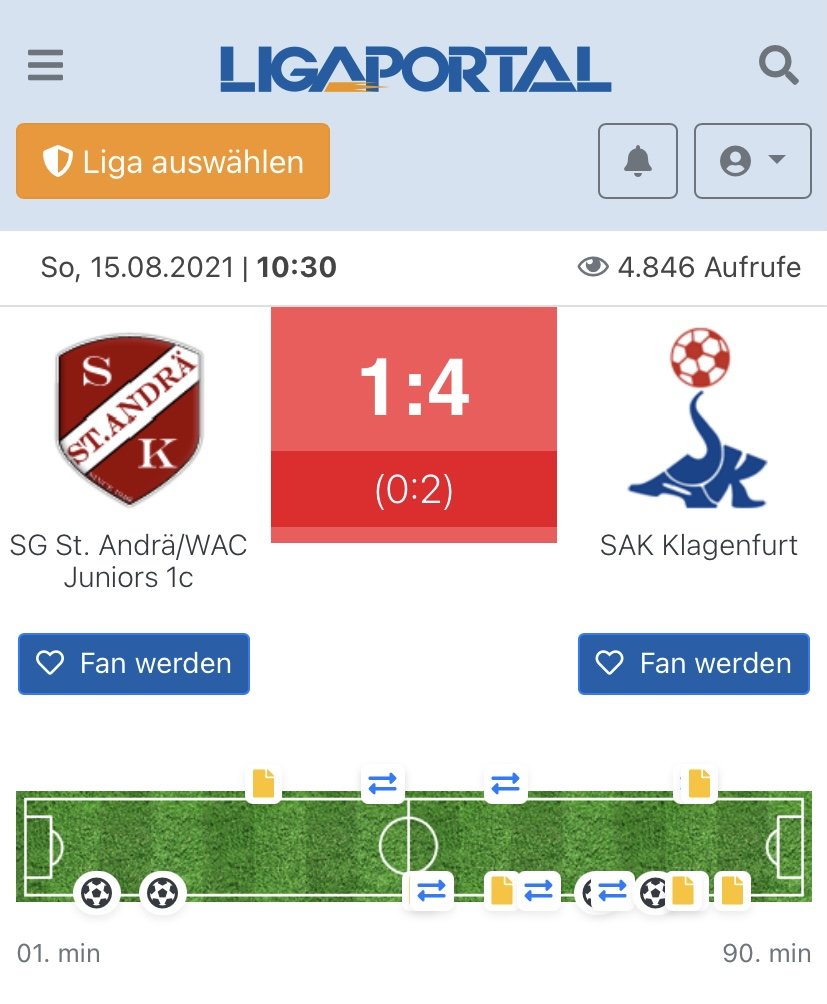Click the last yellow card below the pitch
Viewport: 827px width, 1004px height.
(732, 891)
